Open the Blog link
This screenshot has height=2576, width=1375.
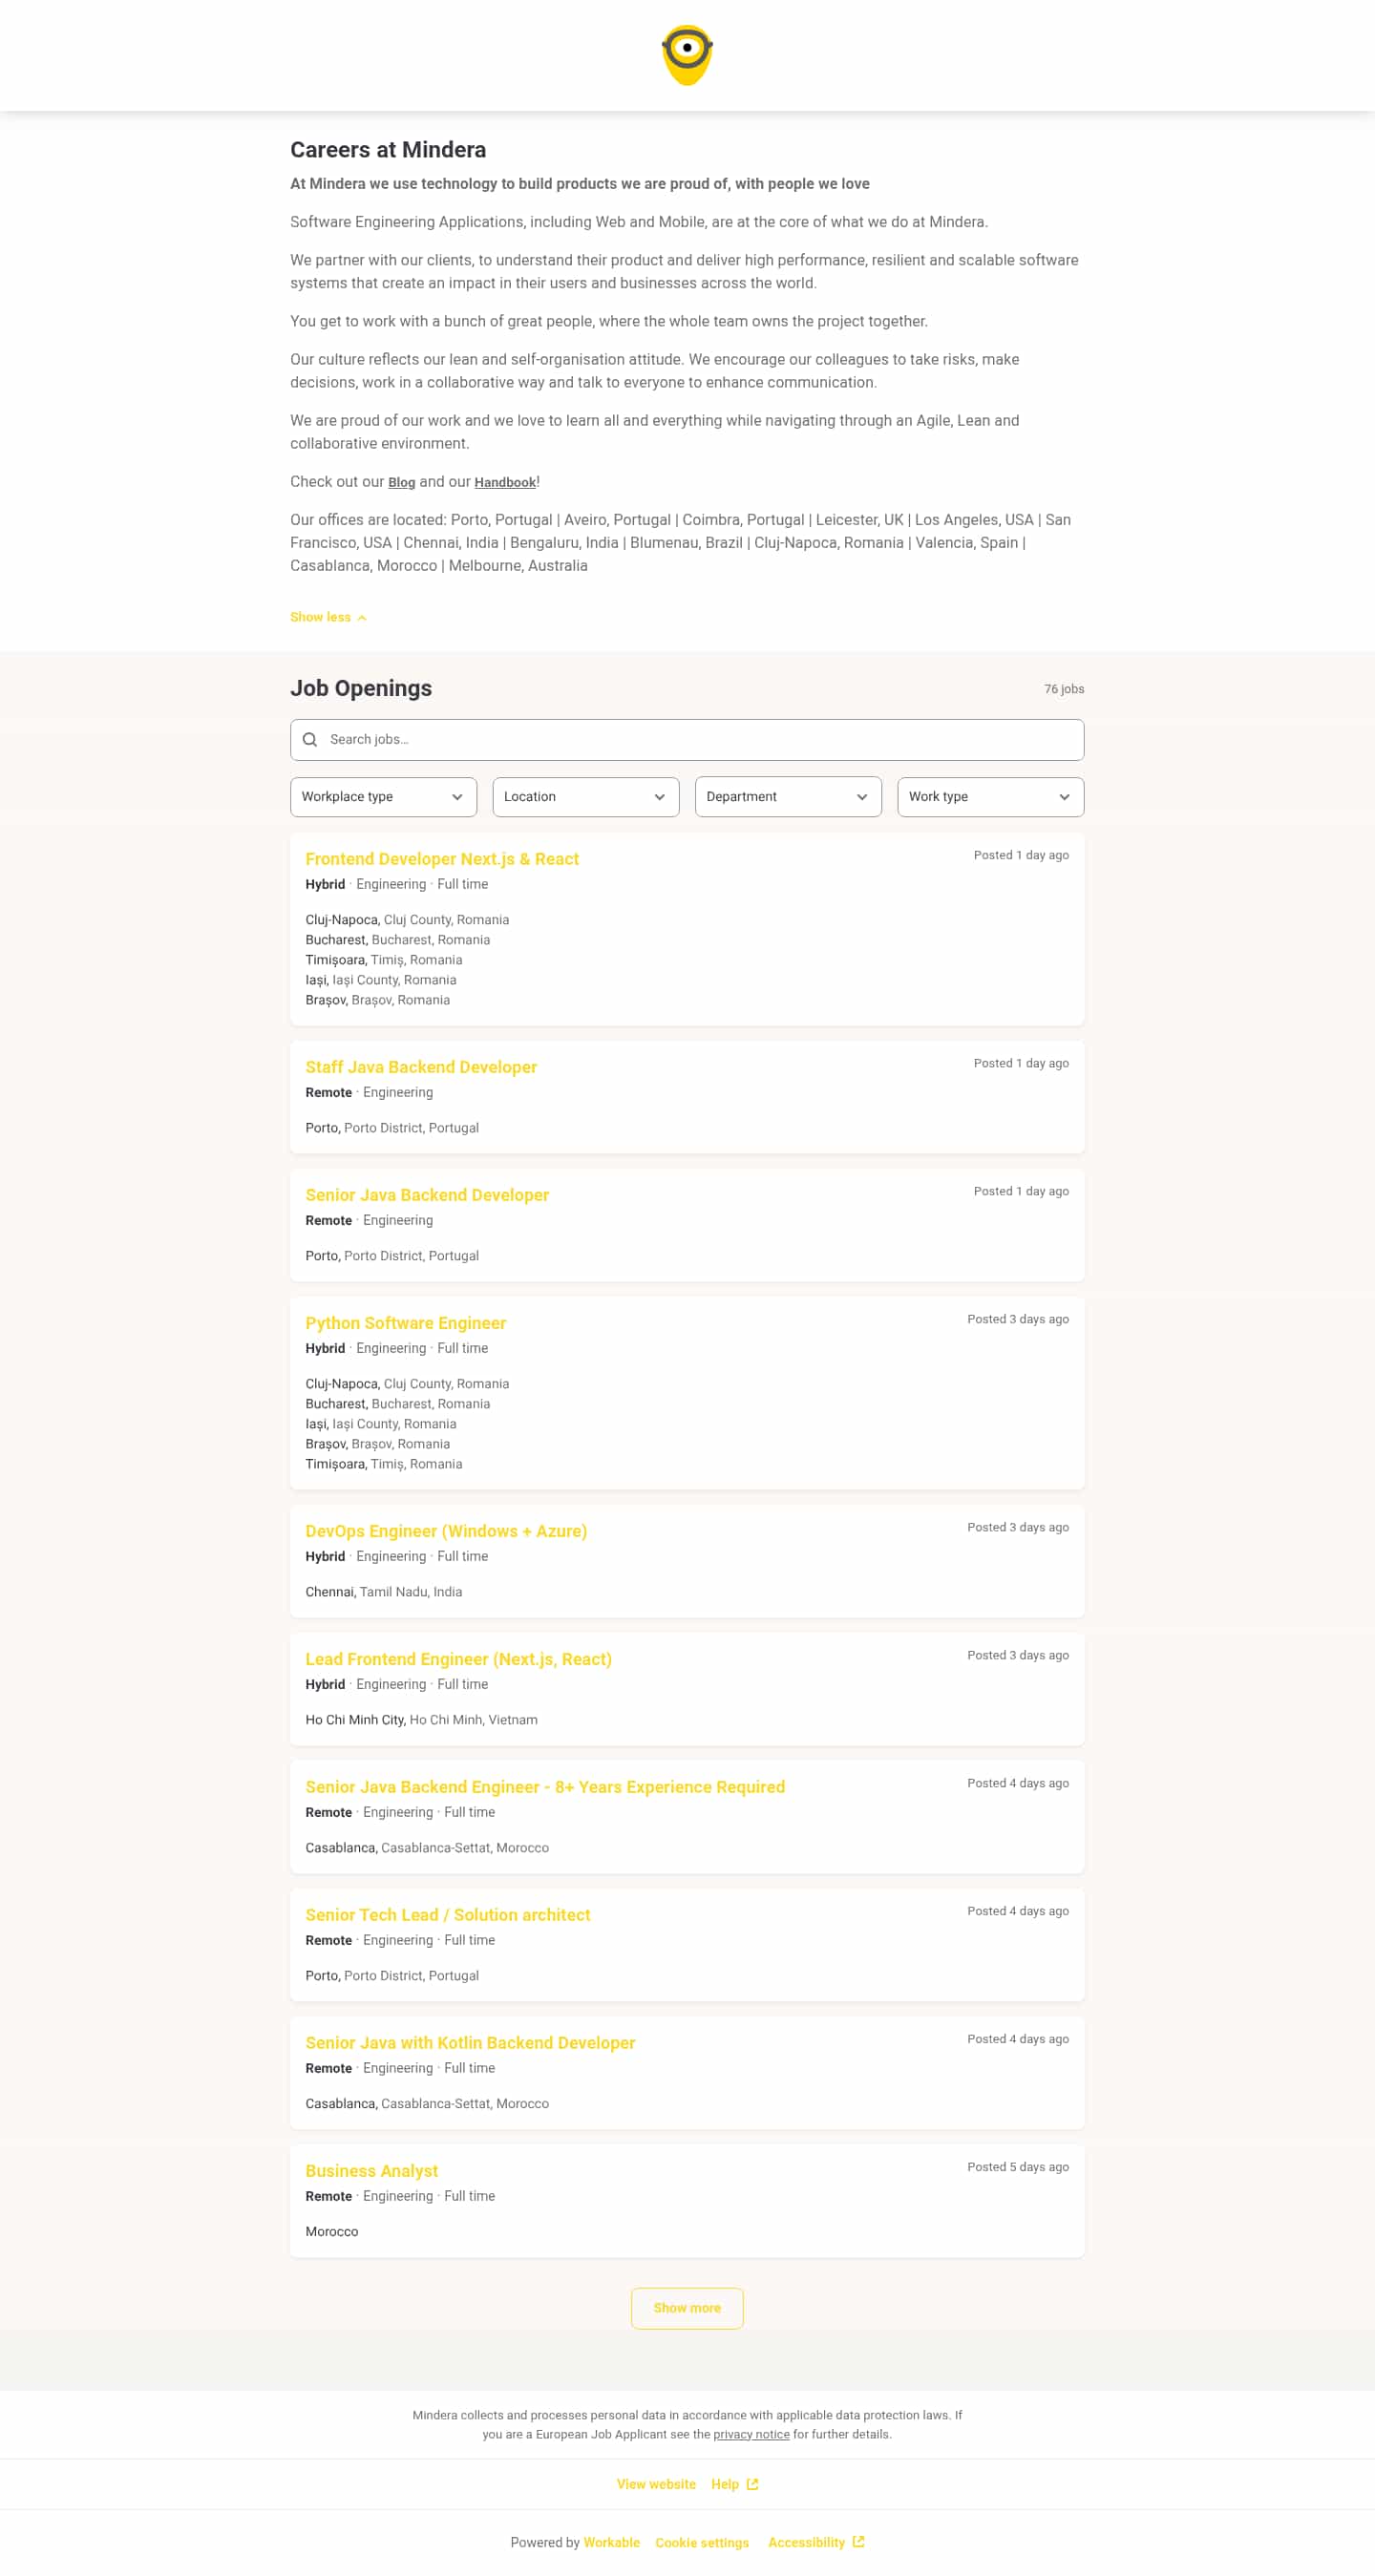pyautogui.click(x=402, y=481)
